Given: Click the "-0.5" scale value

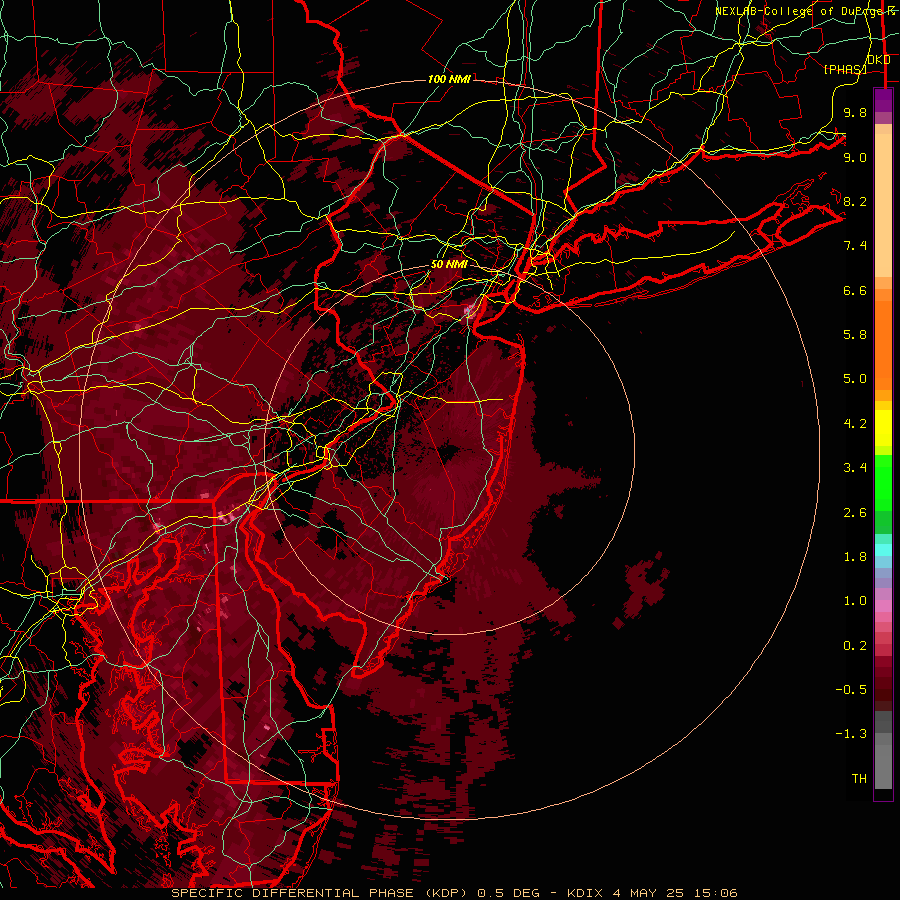Looking at the screenshot, I should (x=851, y=690).
